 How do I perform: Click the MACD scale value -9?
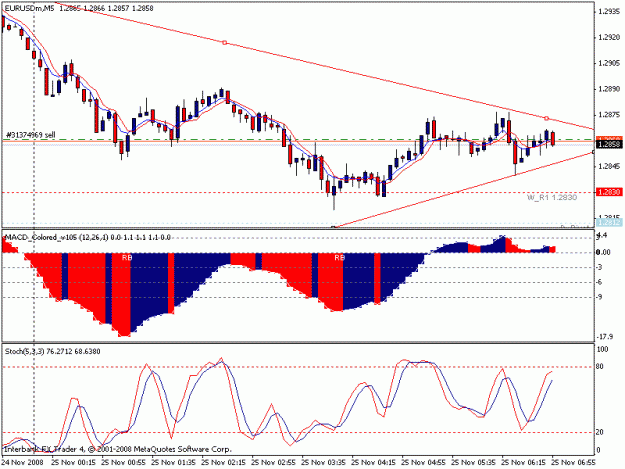(599, 297)
